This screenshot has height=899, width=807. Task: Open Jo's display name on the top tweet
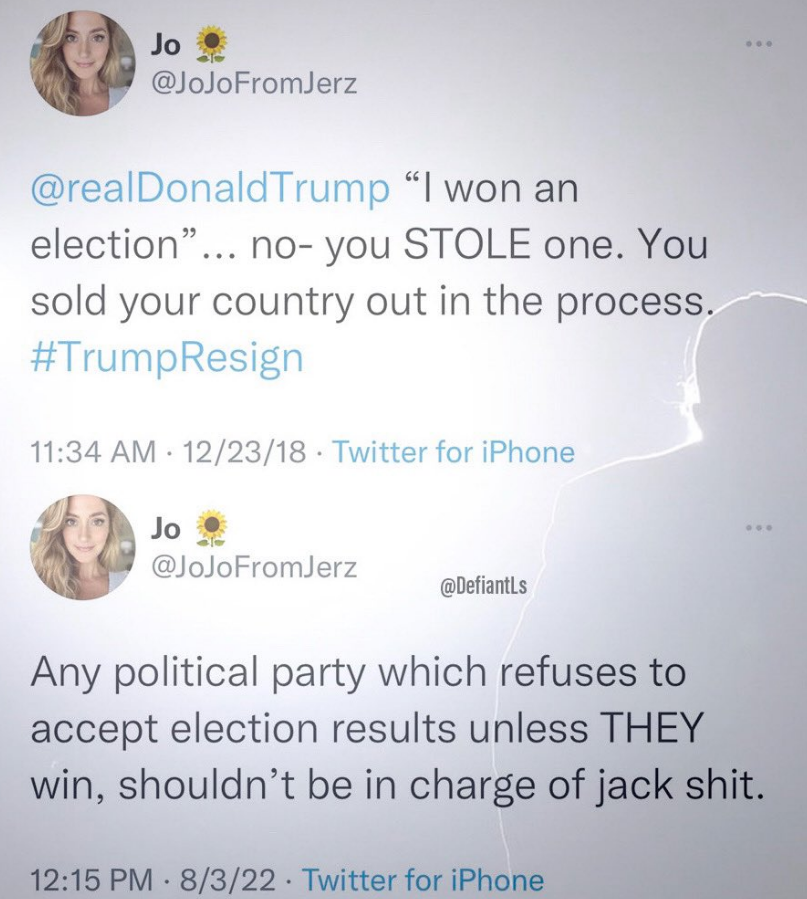click(x=167, y=43)
